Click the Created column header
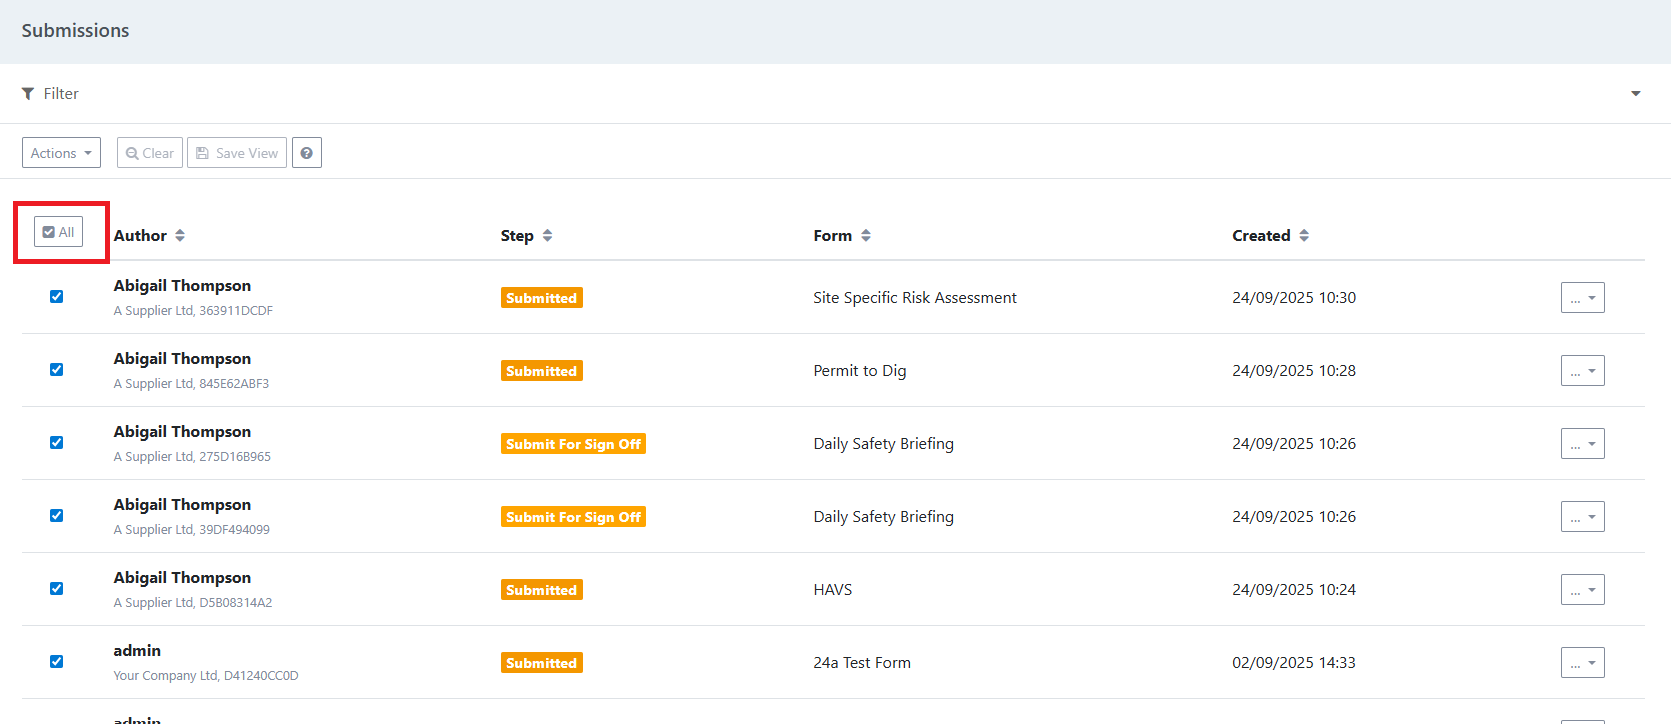The width and height of the screenshot is (1671, 724). coord(1261,236)
